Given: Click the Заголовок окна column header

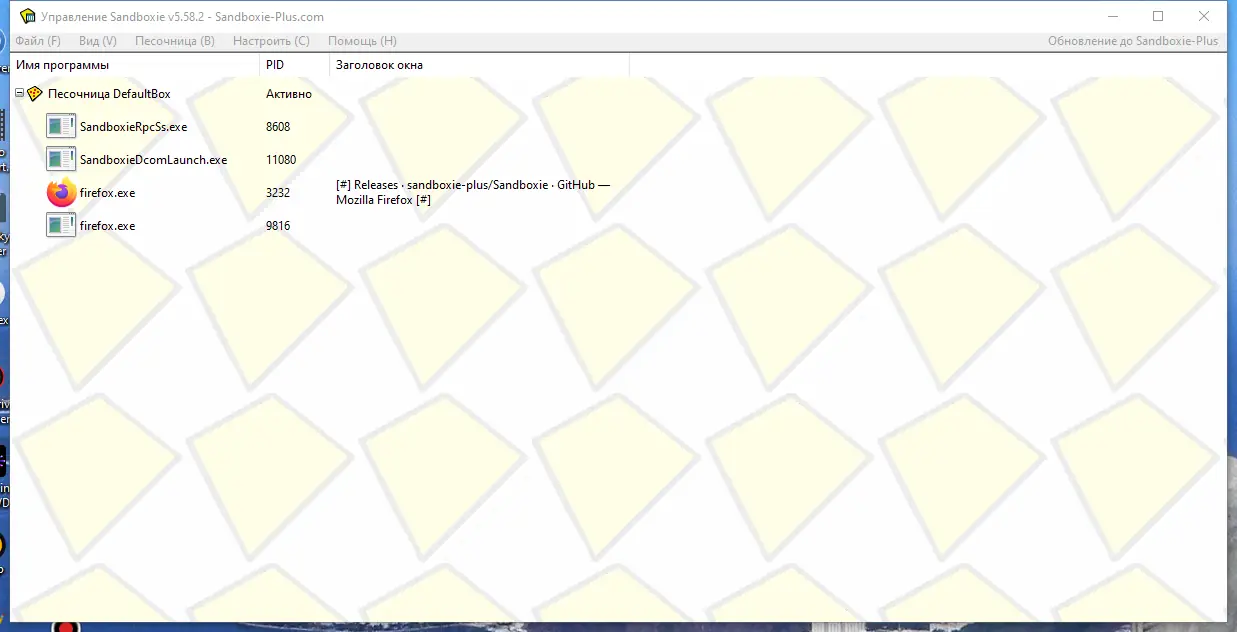Looking at the screenshot, I should [x=479, y=65].
